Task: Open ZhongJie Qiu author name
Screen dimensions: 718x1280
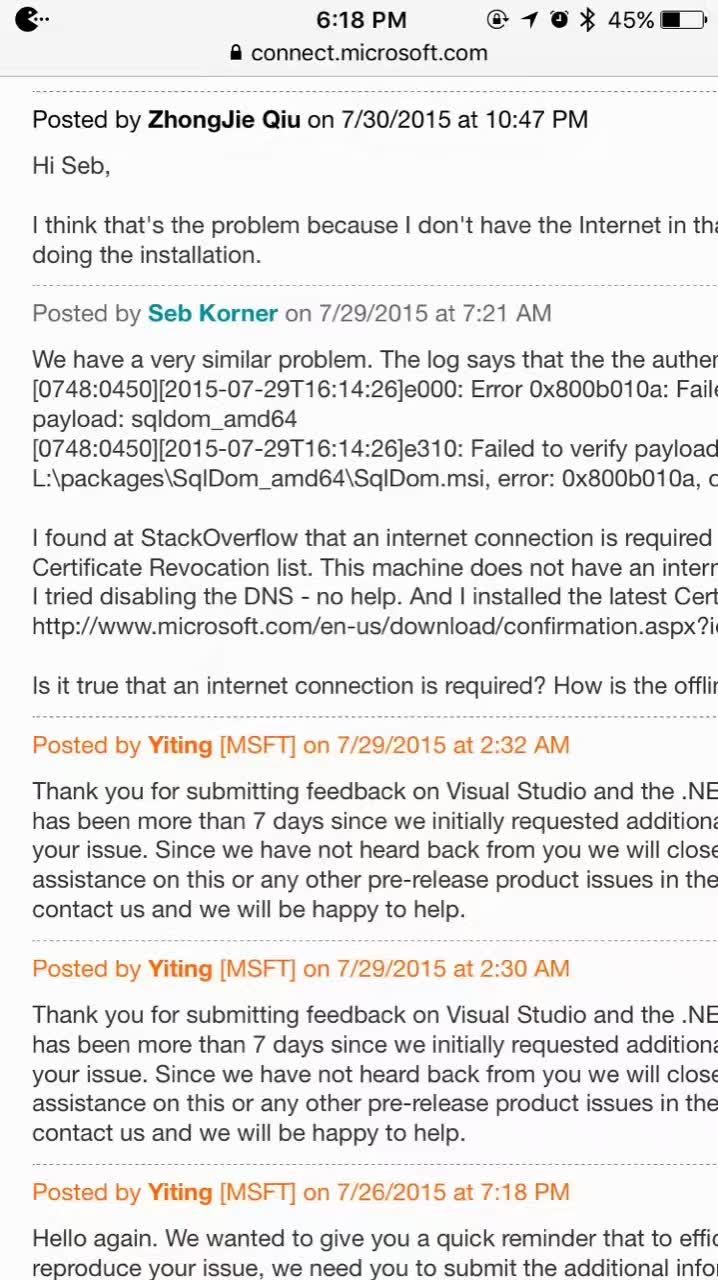Action: (224, 119)
